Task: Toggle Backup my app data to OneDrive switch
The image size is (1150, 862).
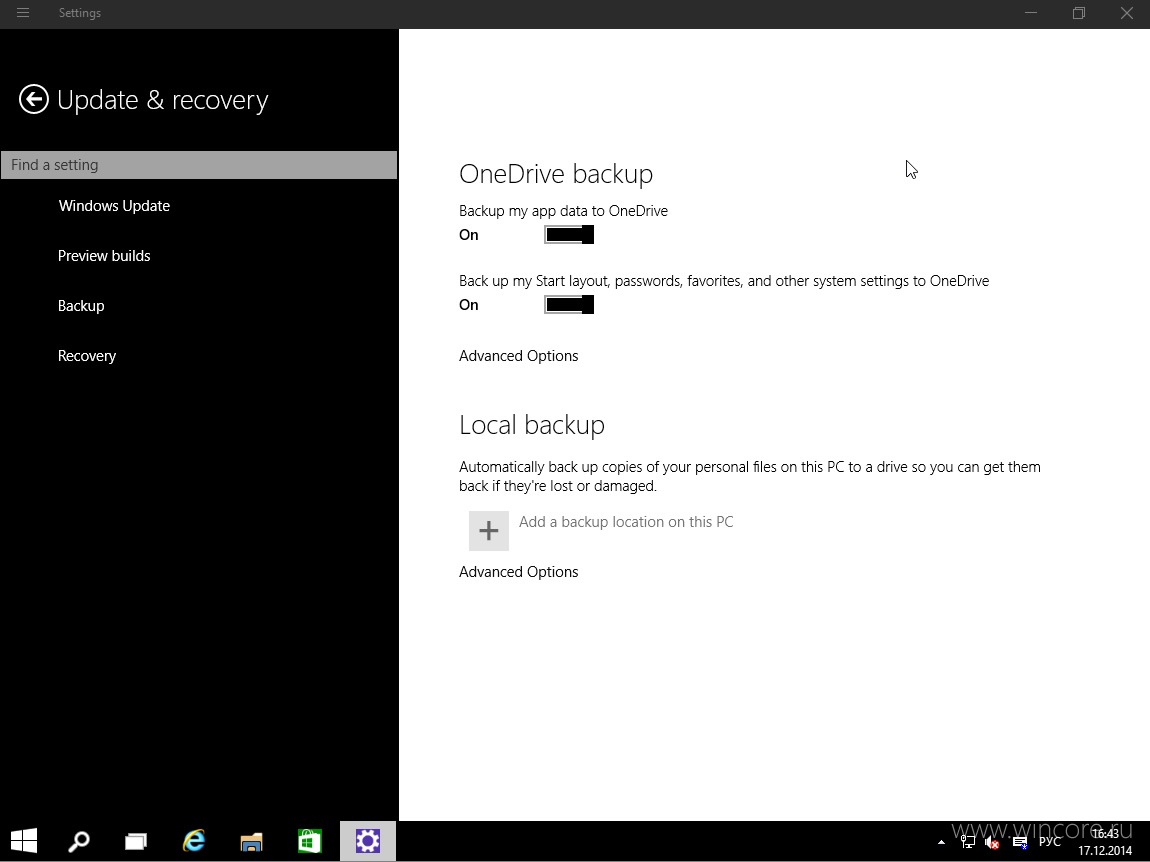Action: coord(569,235)
